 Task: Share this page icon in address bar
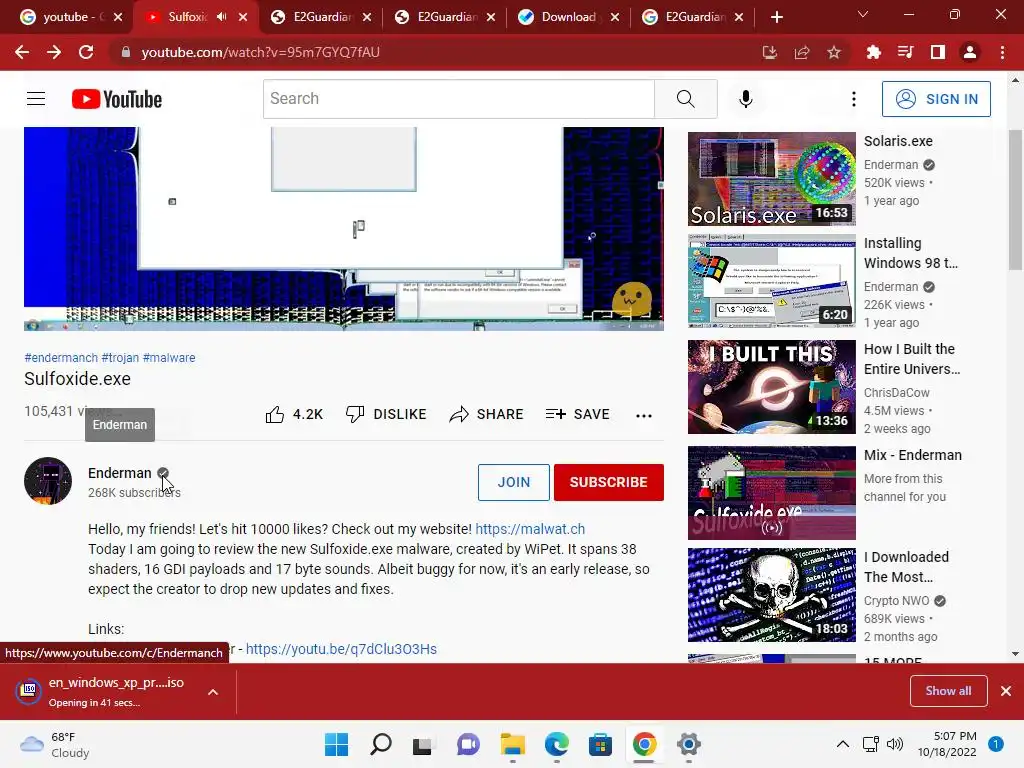point(802,52)
